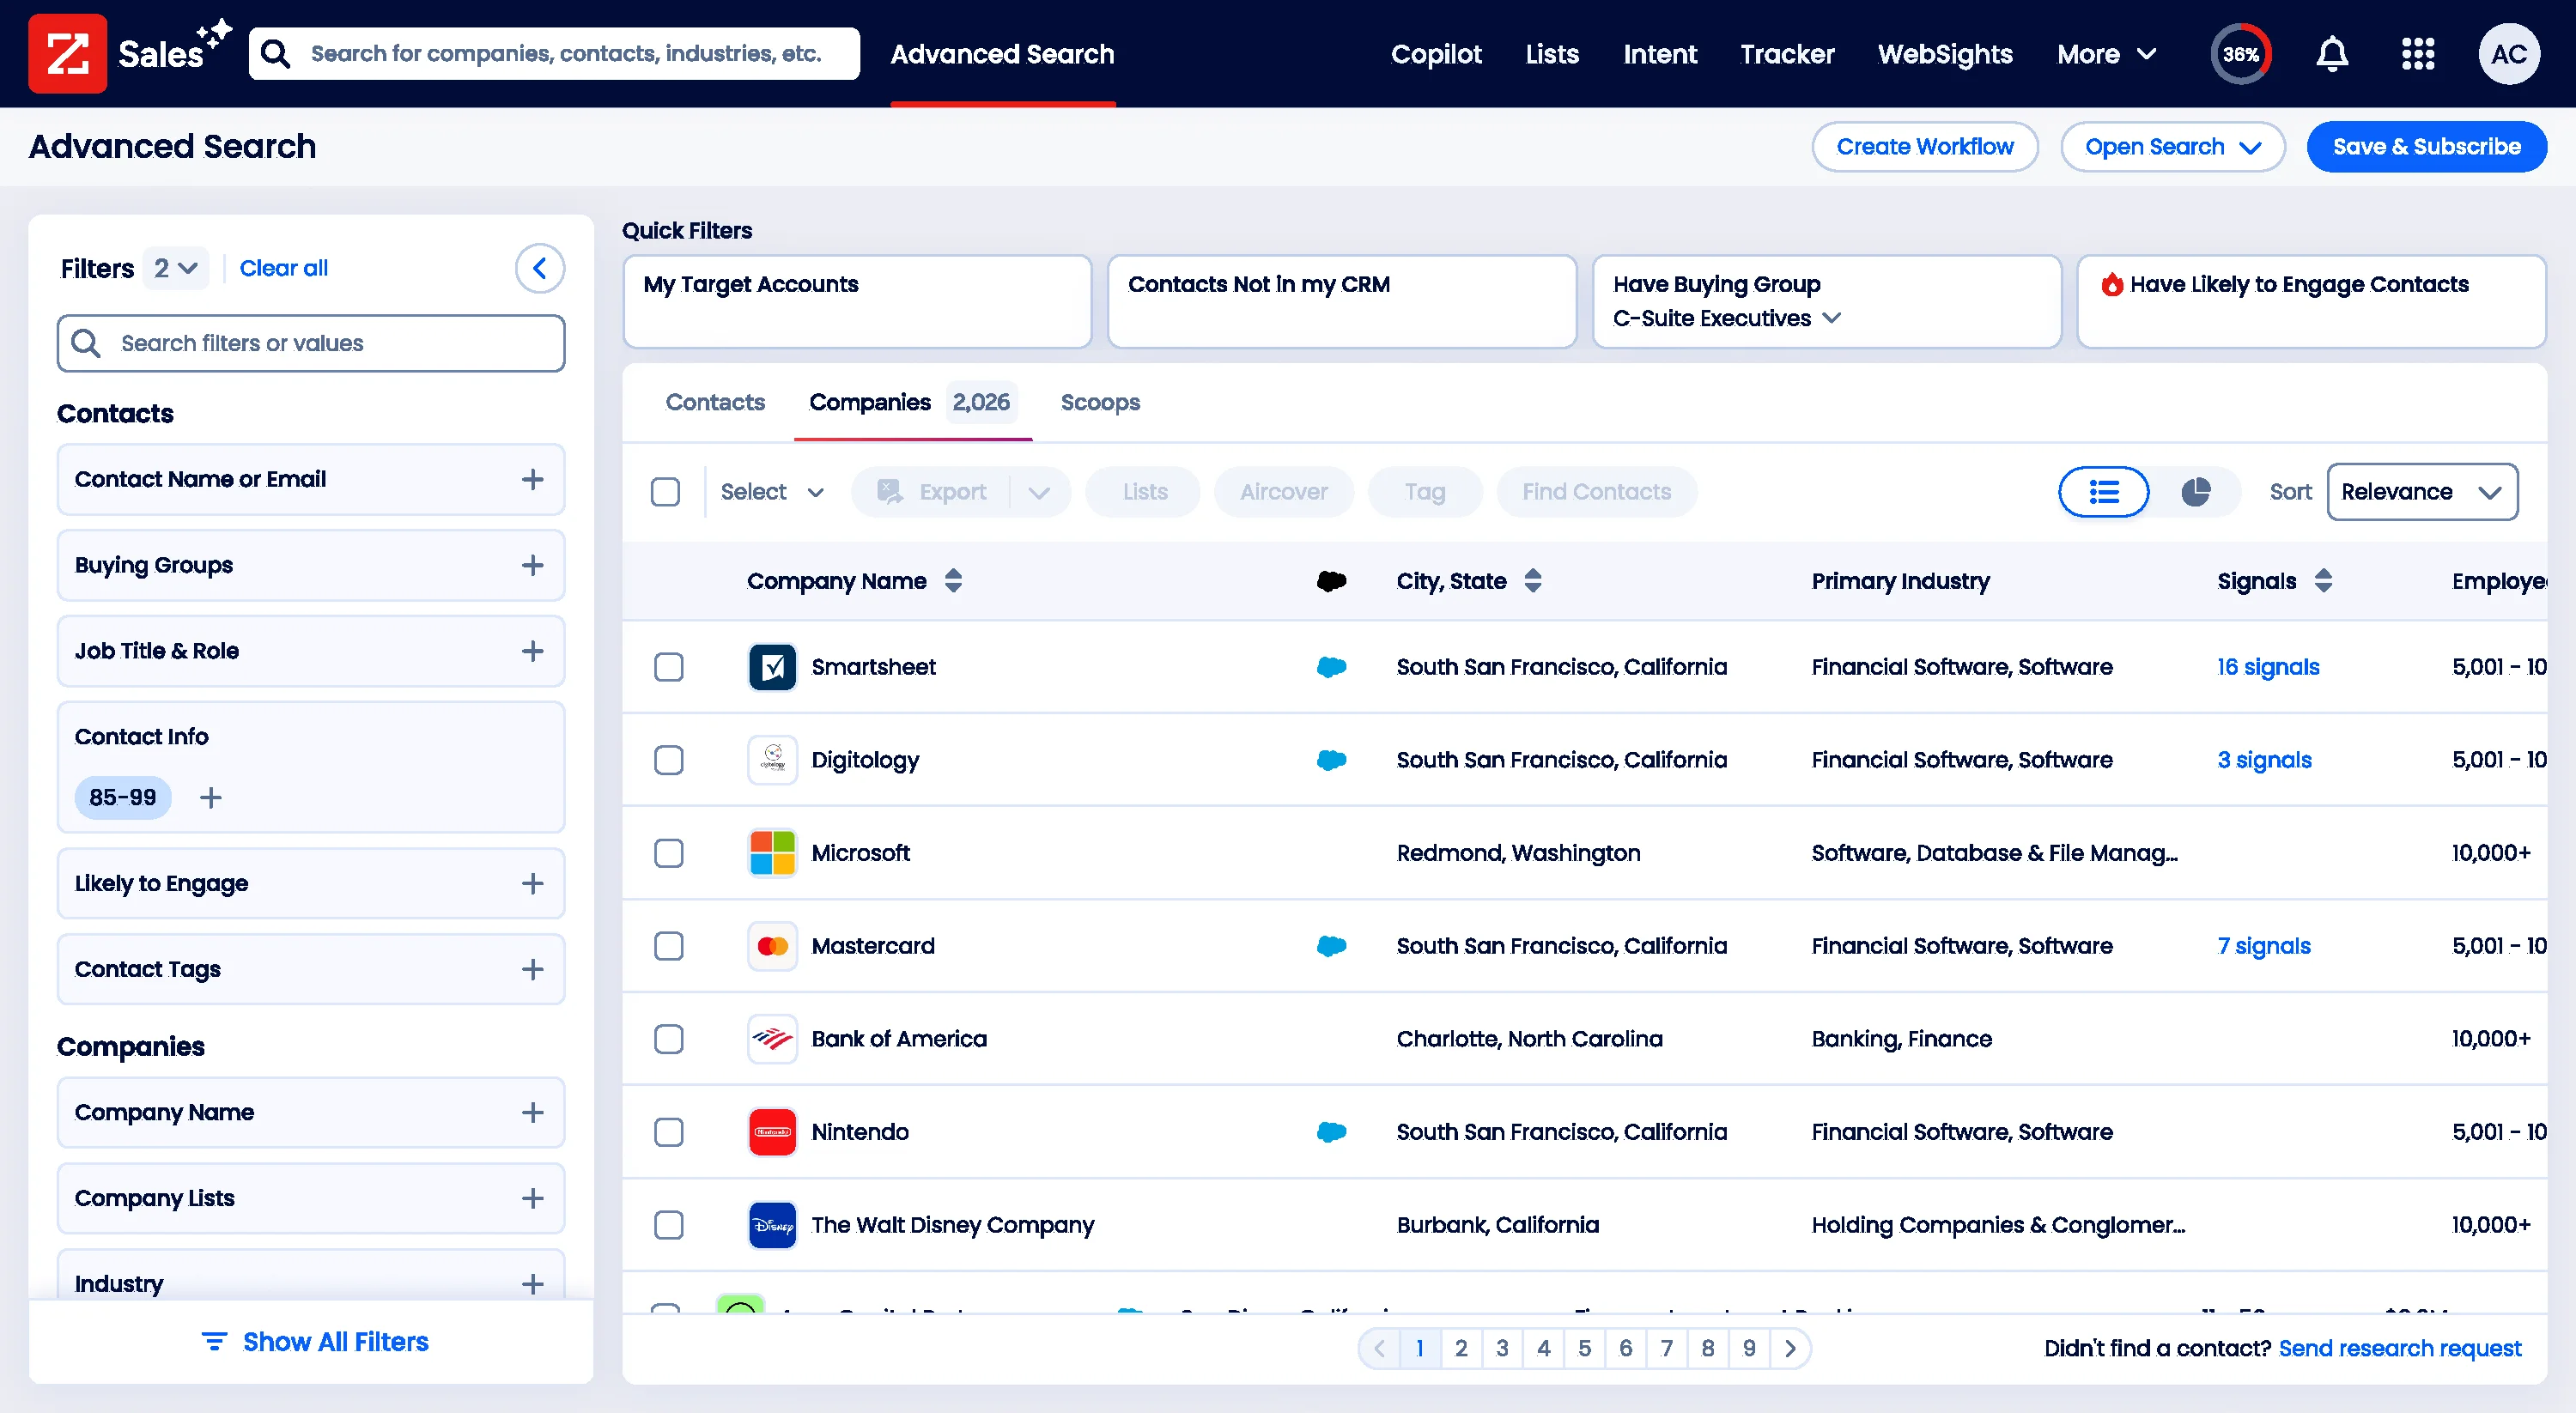This screenshot has height=1413, width=2576.
Task: Click the Export icon above results
Action: coord(888,491)
